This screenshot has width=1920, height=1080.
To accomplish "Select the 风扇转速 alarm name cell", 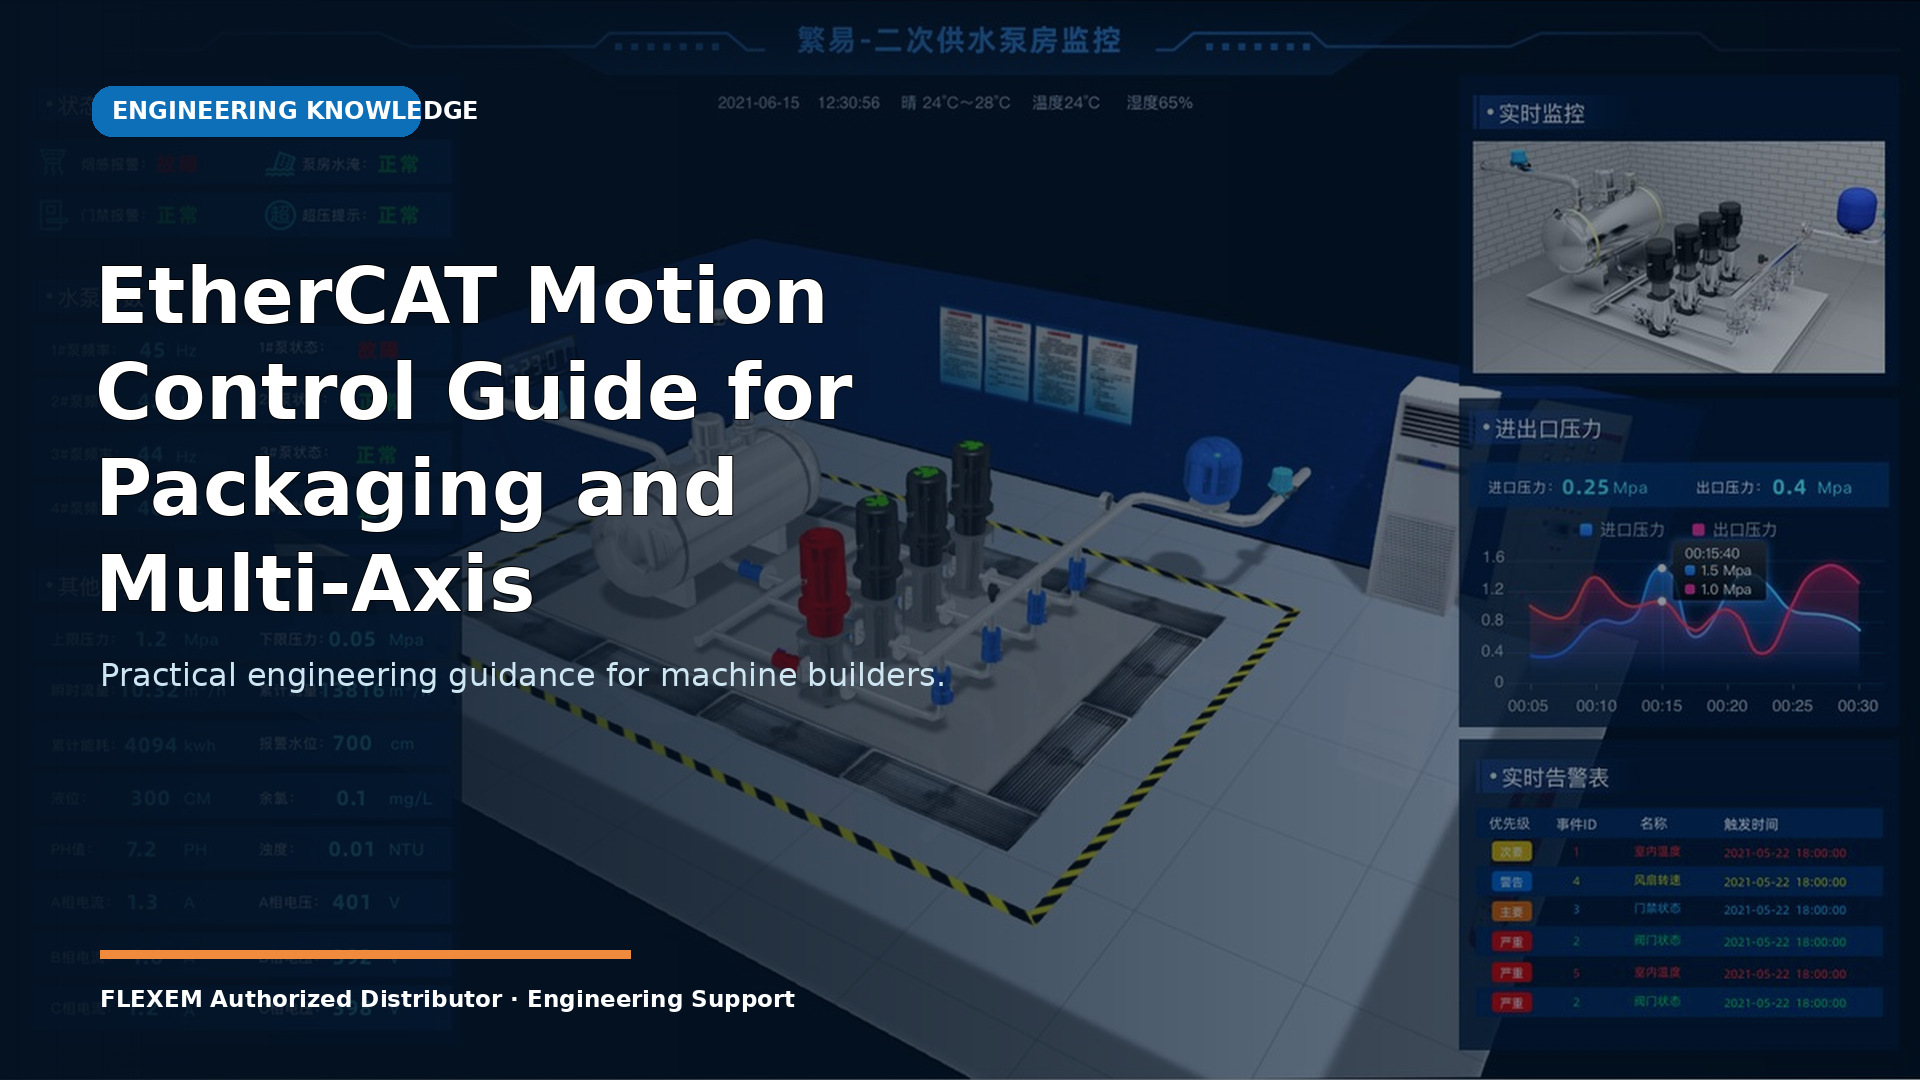I will [x=1657, y=881].
